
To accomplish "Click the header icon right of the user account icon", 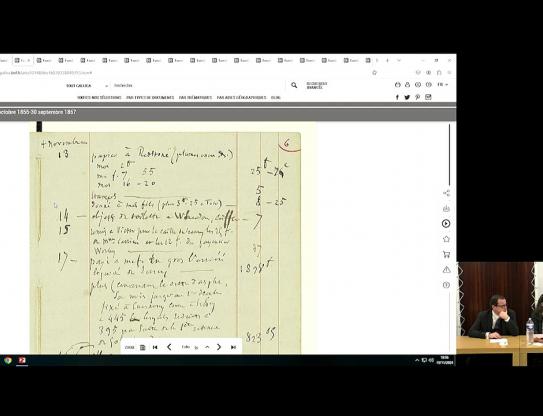I will coord(418,85).
